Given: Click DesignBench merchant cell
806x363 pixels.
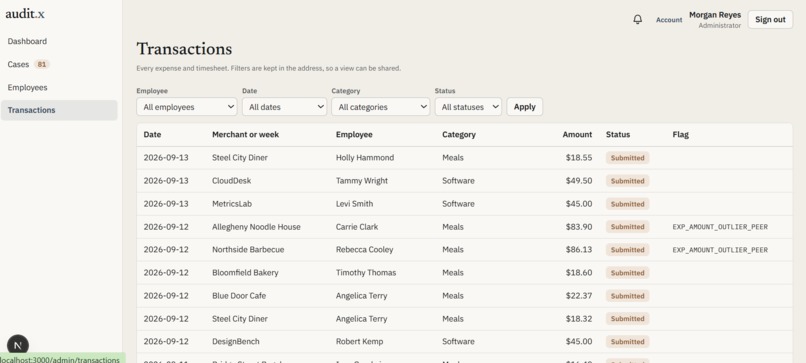Looking at the screenshot, I should (235, 341).
